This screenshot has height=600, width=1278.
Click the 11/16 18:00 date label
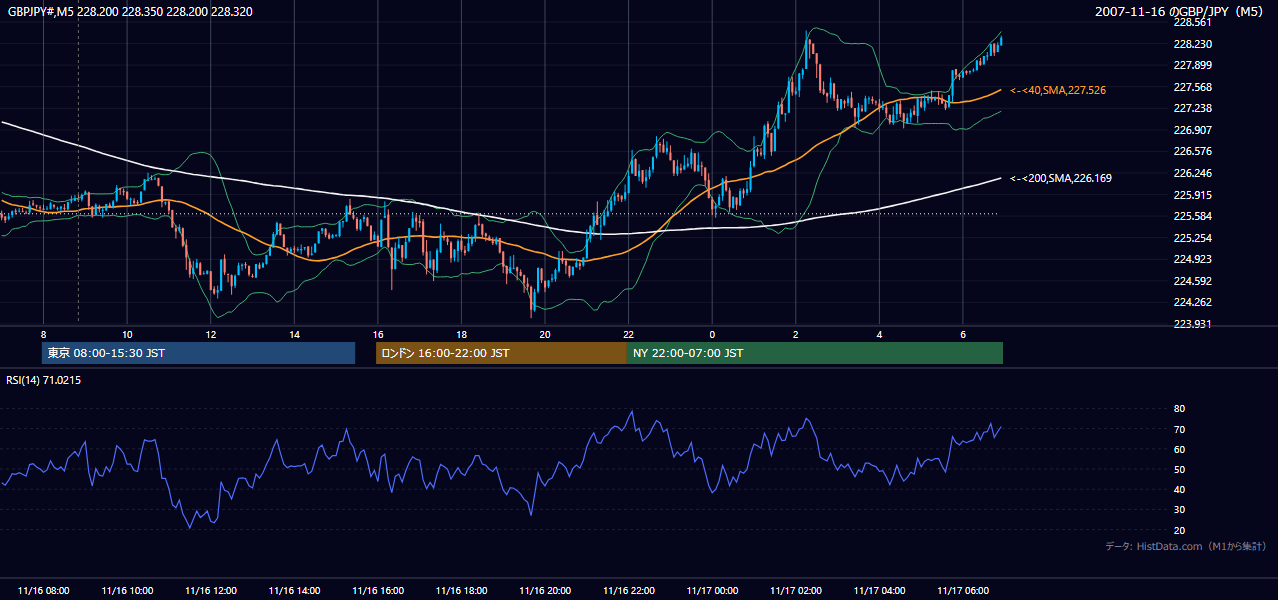click(x=461, y=591)
